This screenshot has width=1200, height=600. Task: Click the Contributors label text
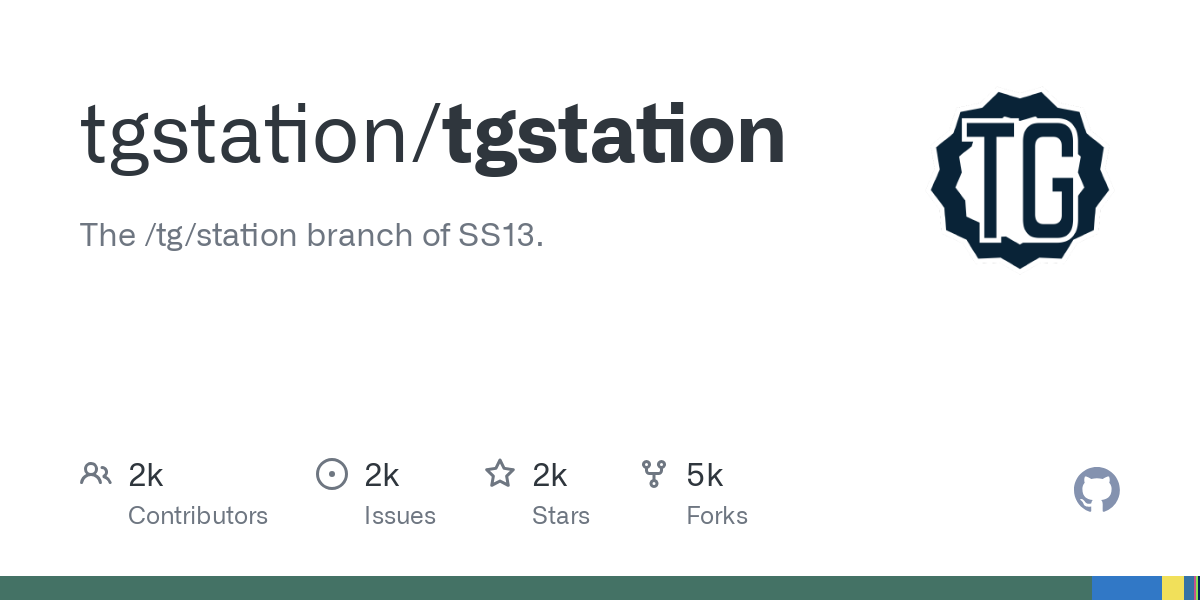click(198, 516)
